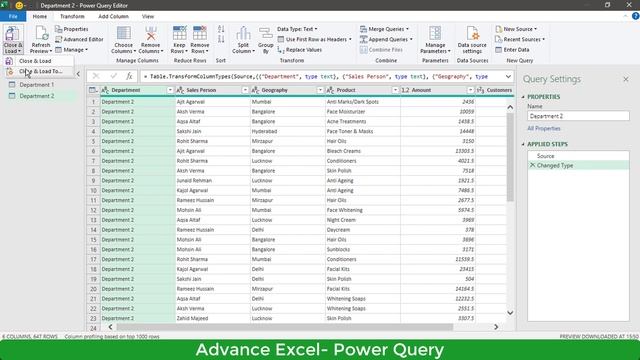The image size is (640, 360).
Task: Open the Geography column filter dropdown
Action: click(320, 90)
